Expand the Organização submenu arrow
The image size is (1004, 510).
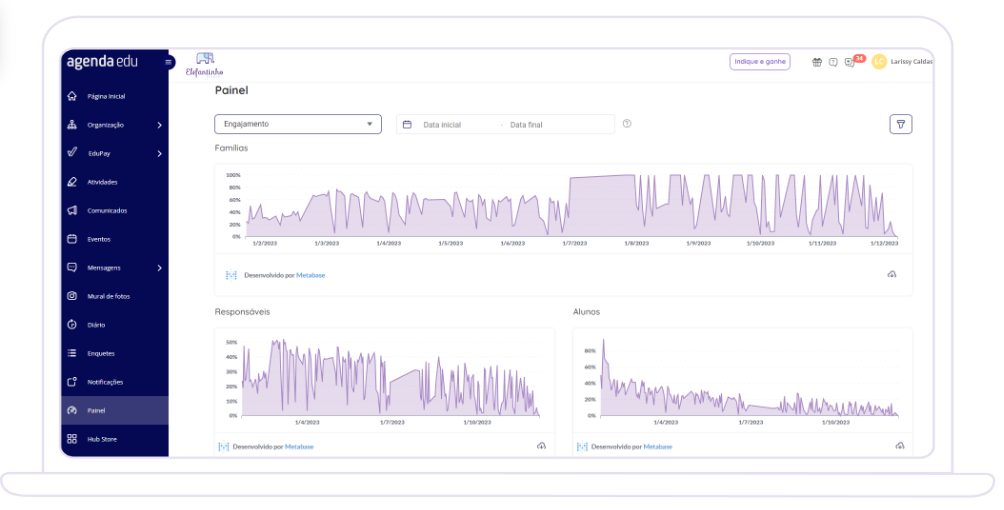pos(159,125)
